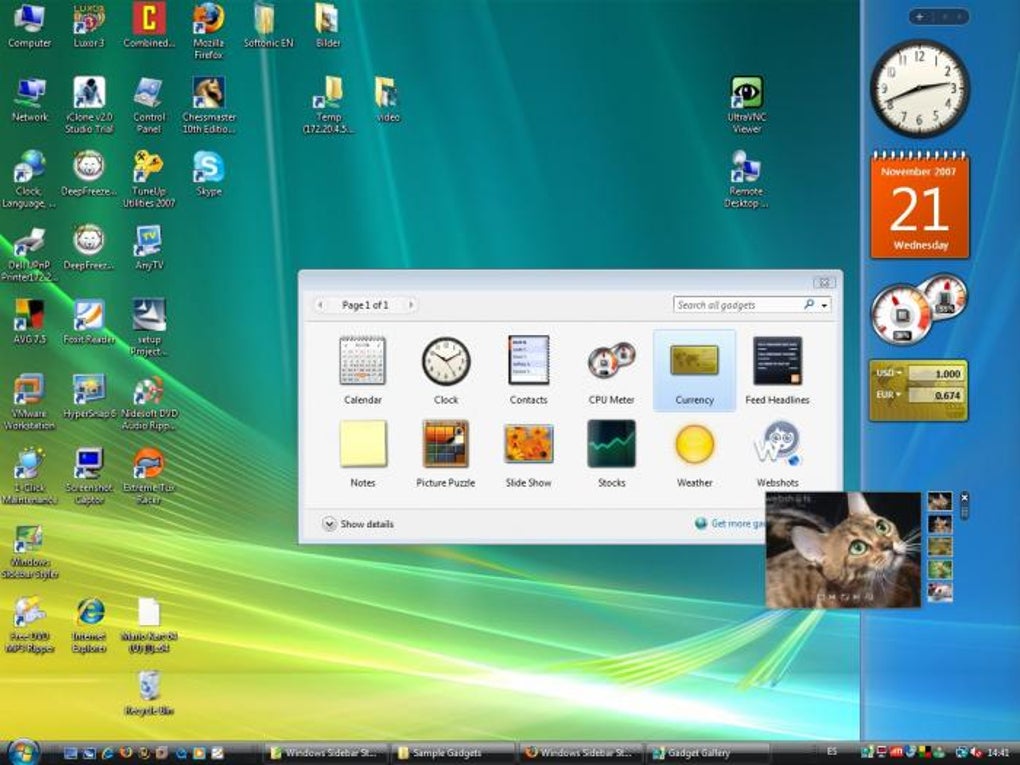1020x765 pixels.
Task: Switch to Sample Gadgets taskbar window
Action: click(x=452, y=753)
